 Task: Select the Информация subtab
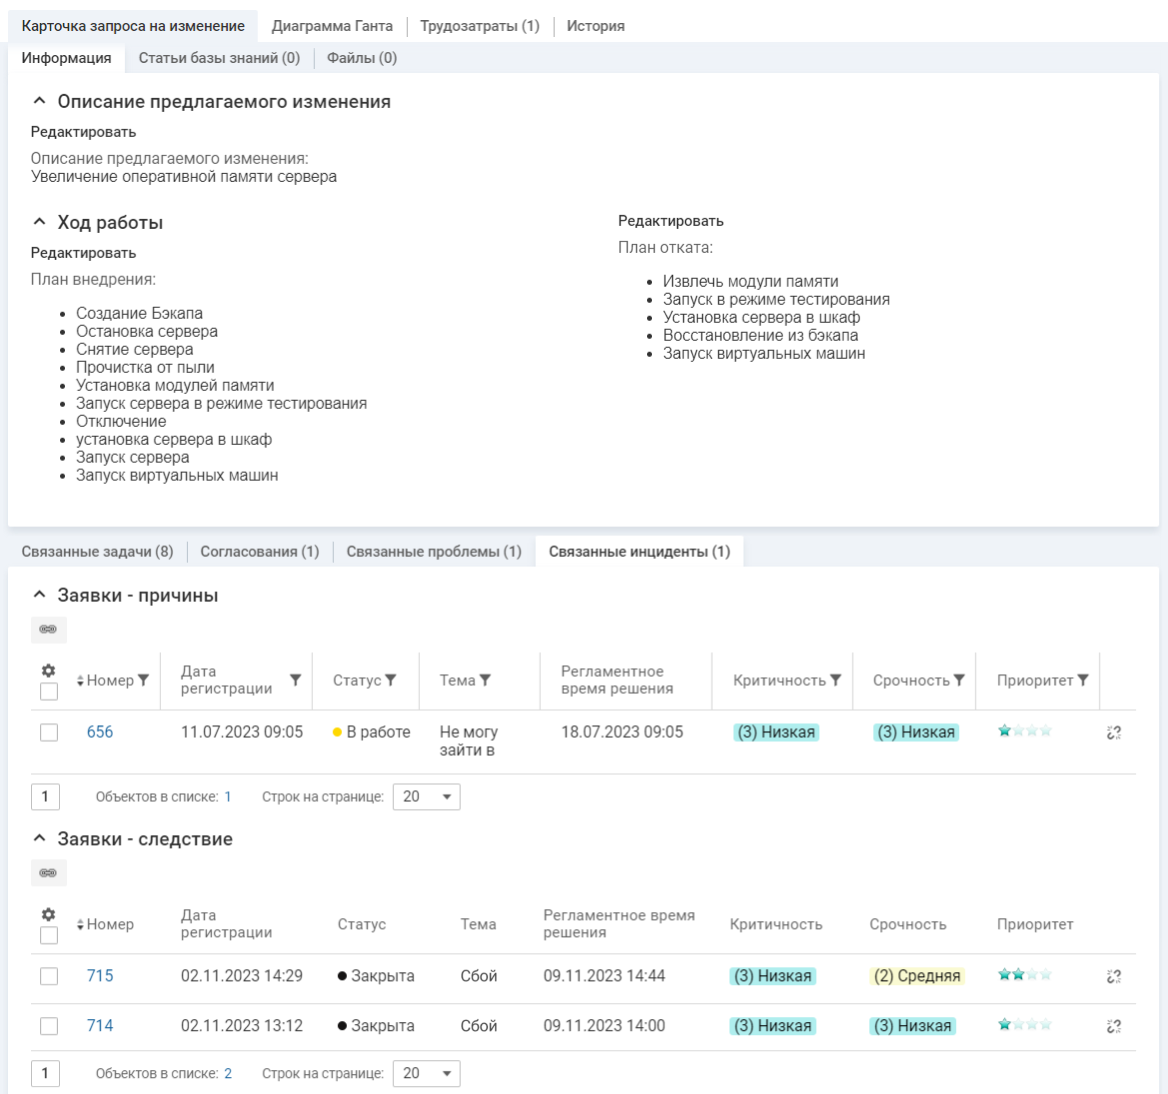click(x=66, y=58)
